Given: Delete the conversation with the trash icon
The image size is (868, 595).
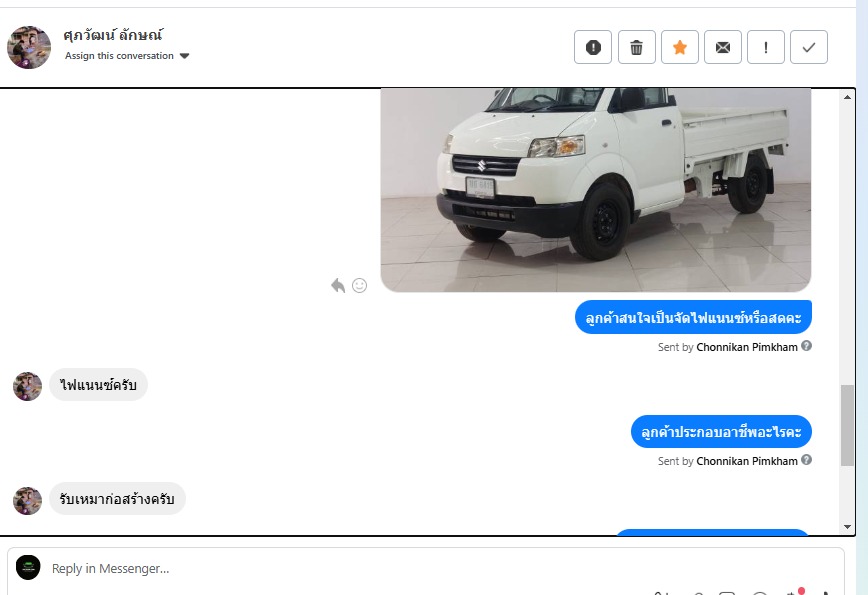Looking at the screenshot, I should tap(637, 47).
